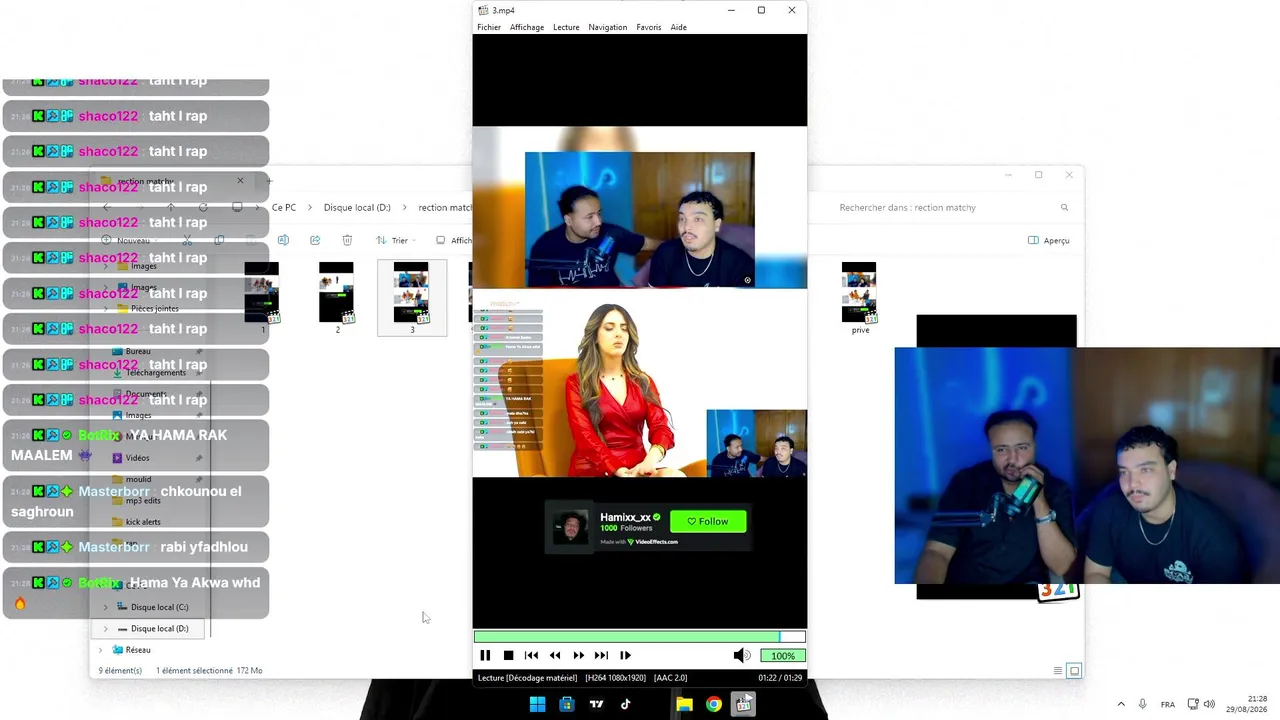Open the Affichage menu in the player
This screenshot has height=720, width=1280.
(527, 27)
